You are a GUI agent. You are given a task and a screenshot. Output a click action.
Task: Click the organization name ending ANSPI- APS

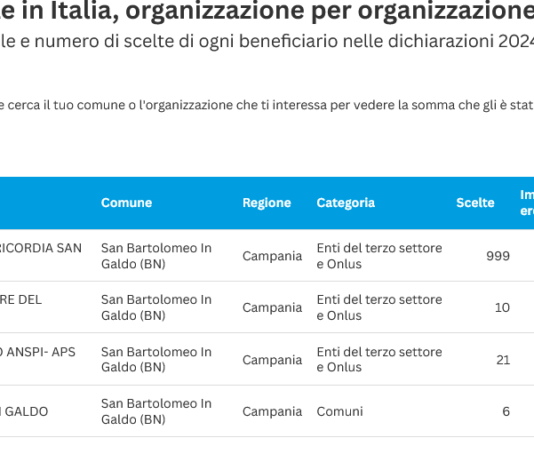pyautogui.click(x=37, y=352)
